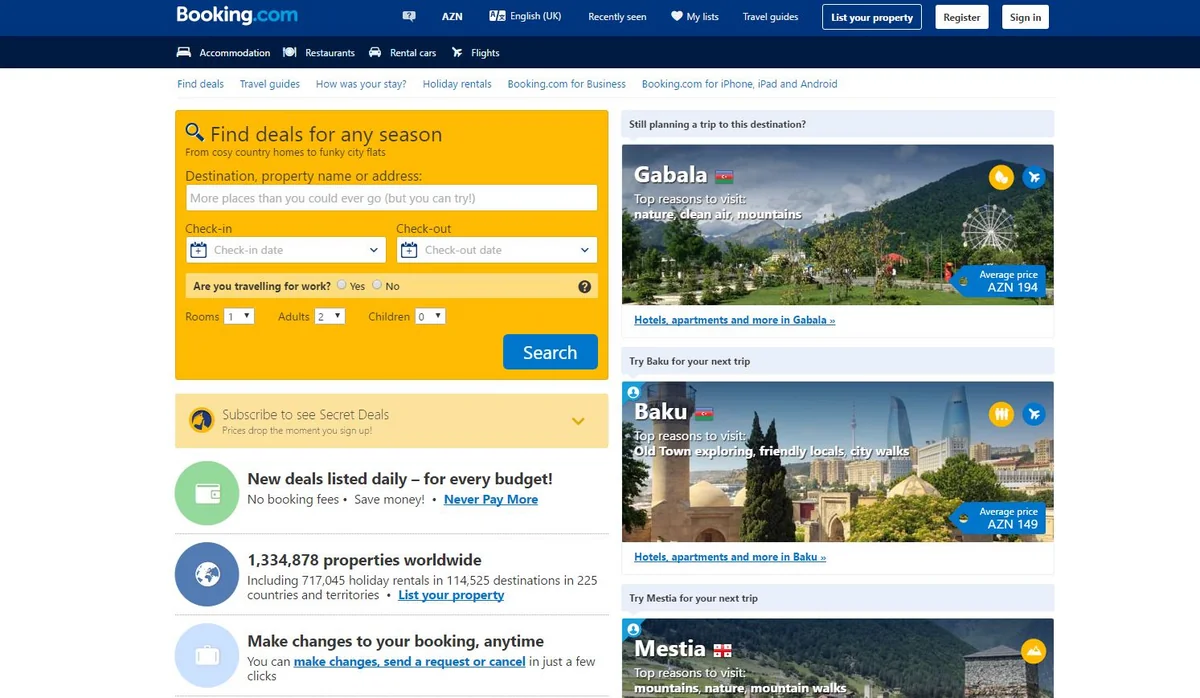Select Yes for travelling for work

[x=342, y=285]
